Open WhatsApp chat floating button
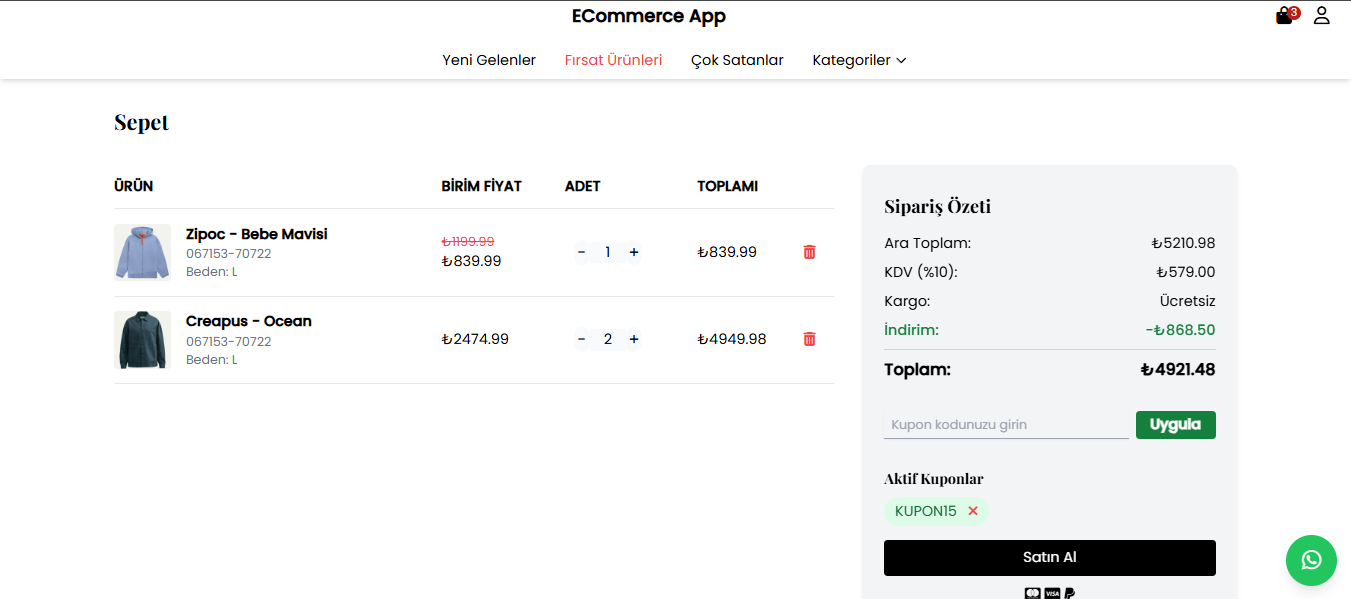 click(1310, 560)
